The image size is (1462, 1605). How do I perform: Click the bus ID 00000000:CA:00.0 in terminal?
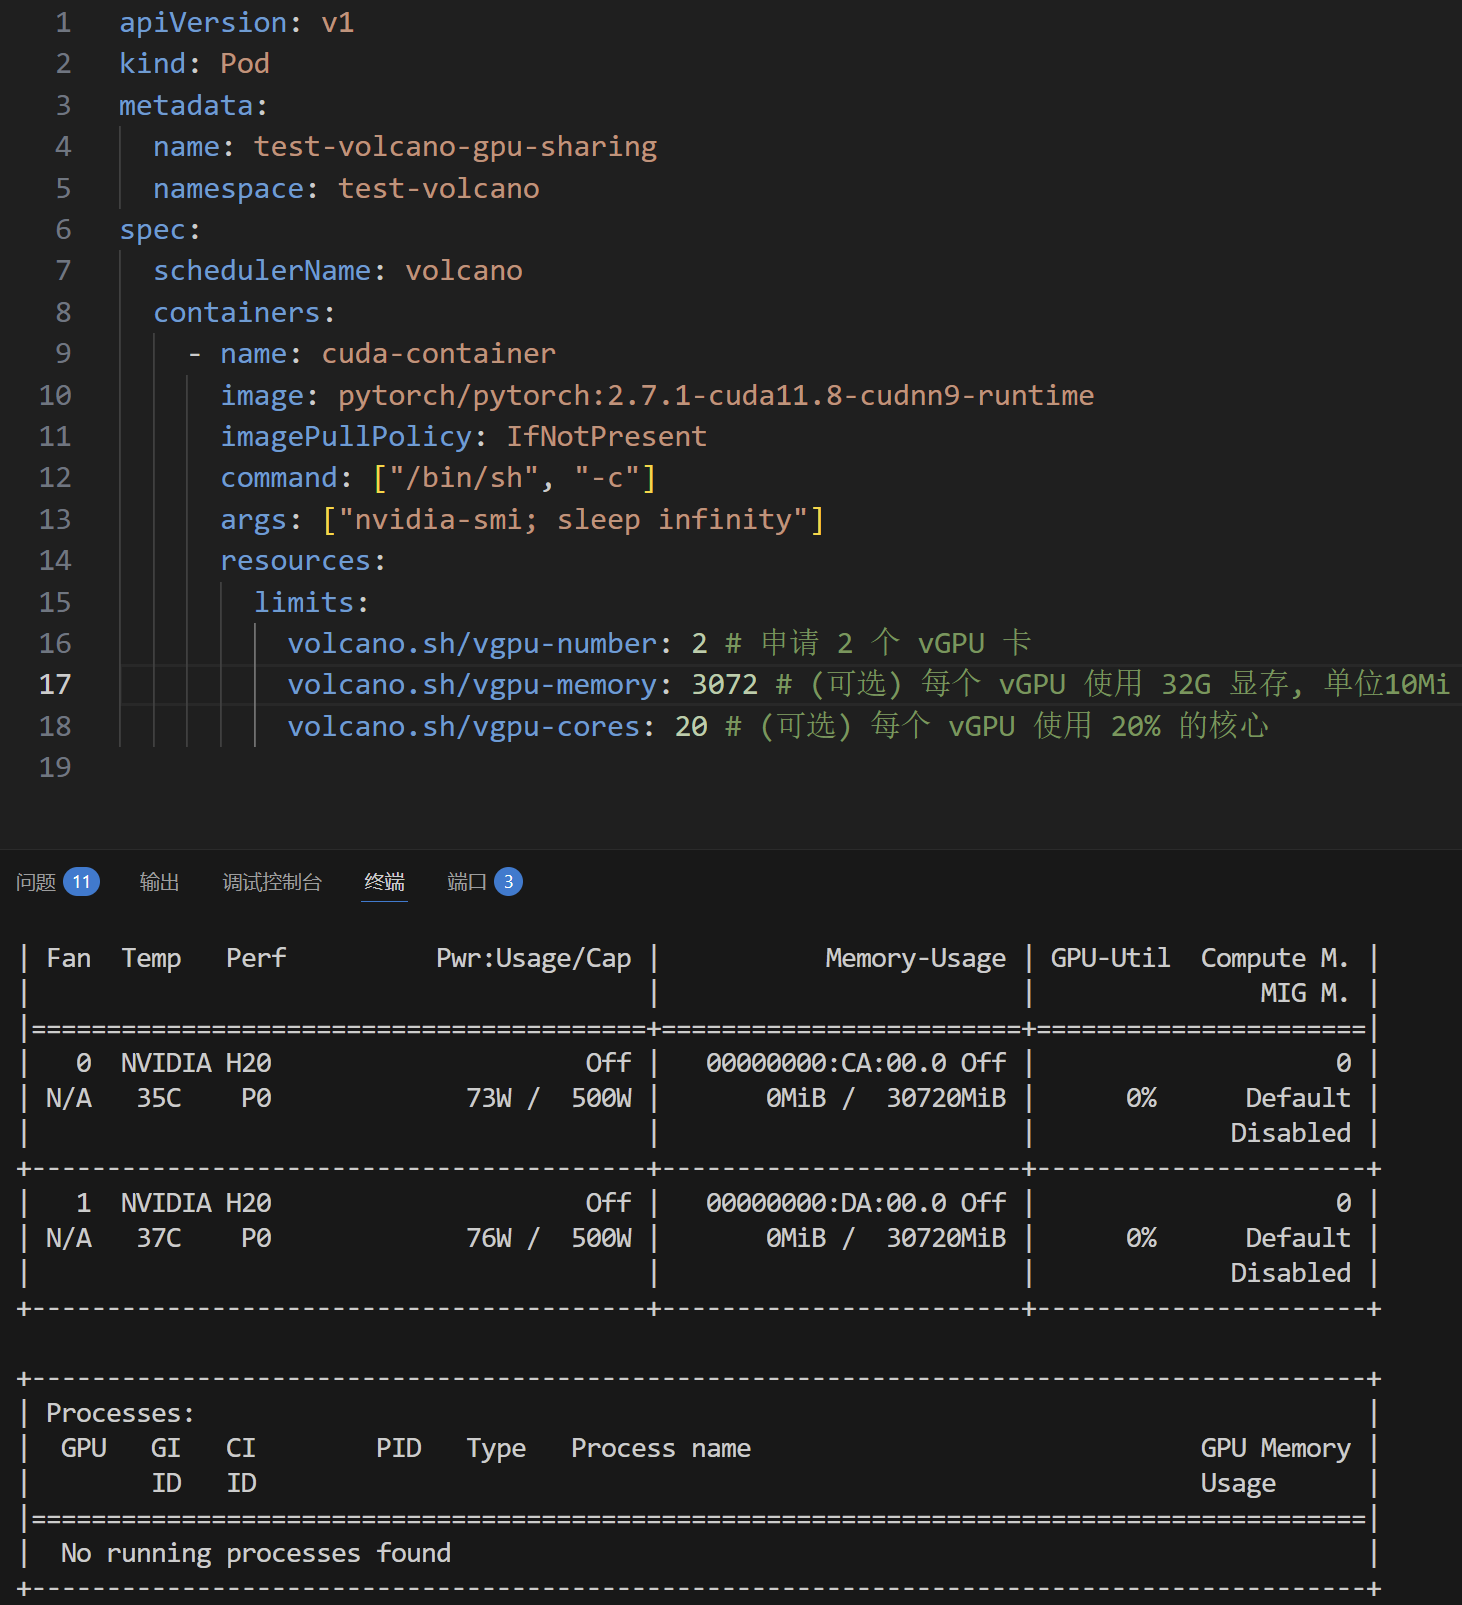tap(826, 1063)
